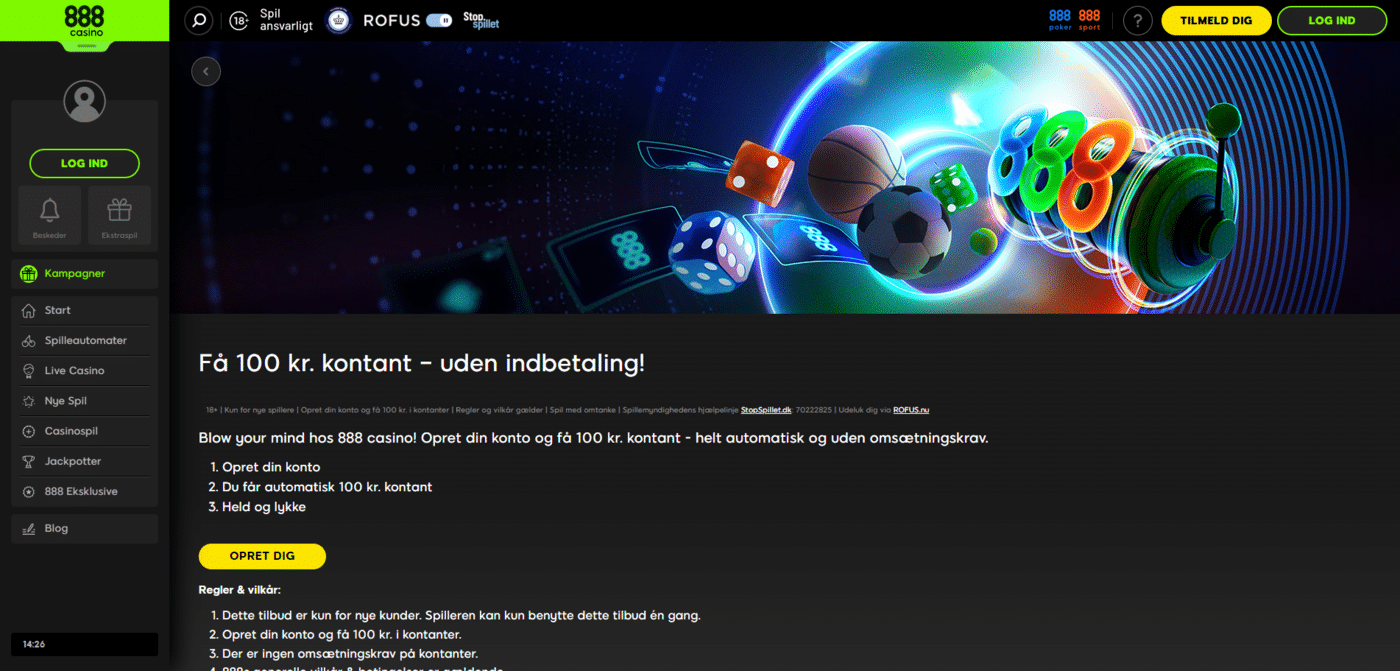Open Ekstraspil gift icon
The image size is (1400, 671).
[x=119, y=216]
